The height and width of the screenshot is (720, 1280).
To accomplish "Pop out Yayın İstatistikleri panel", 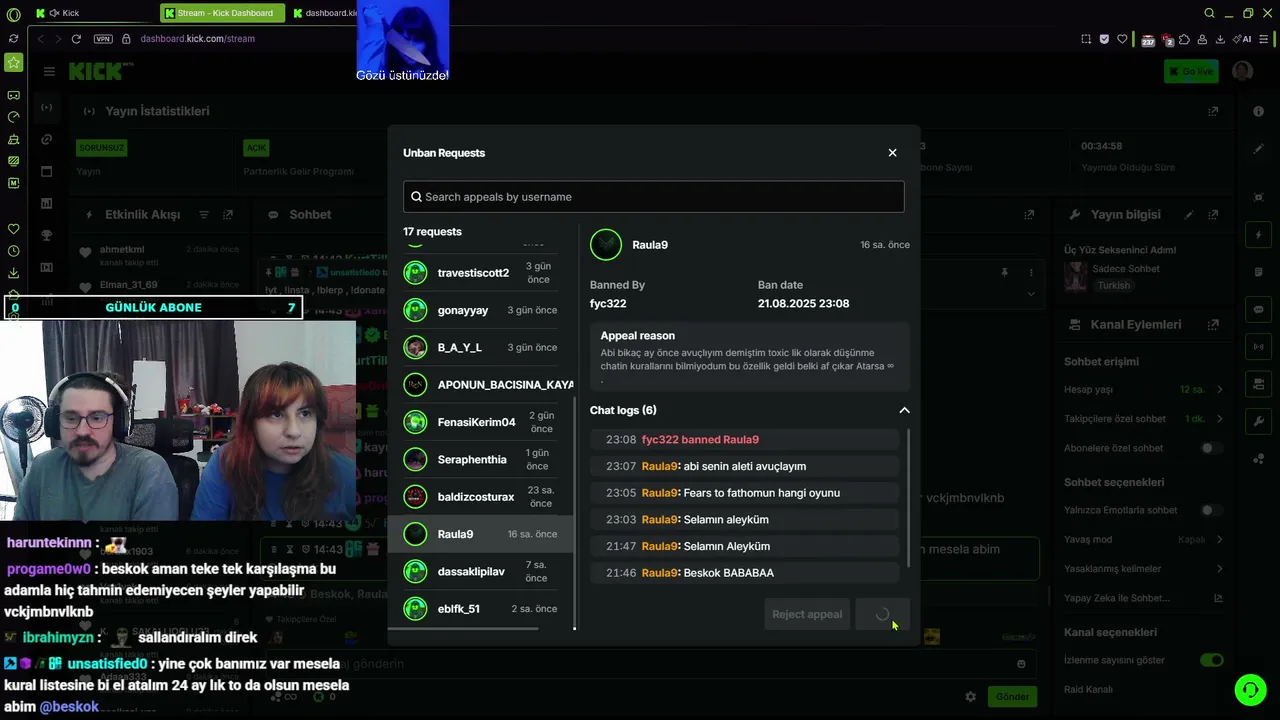I will (x=1213, y=111).
